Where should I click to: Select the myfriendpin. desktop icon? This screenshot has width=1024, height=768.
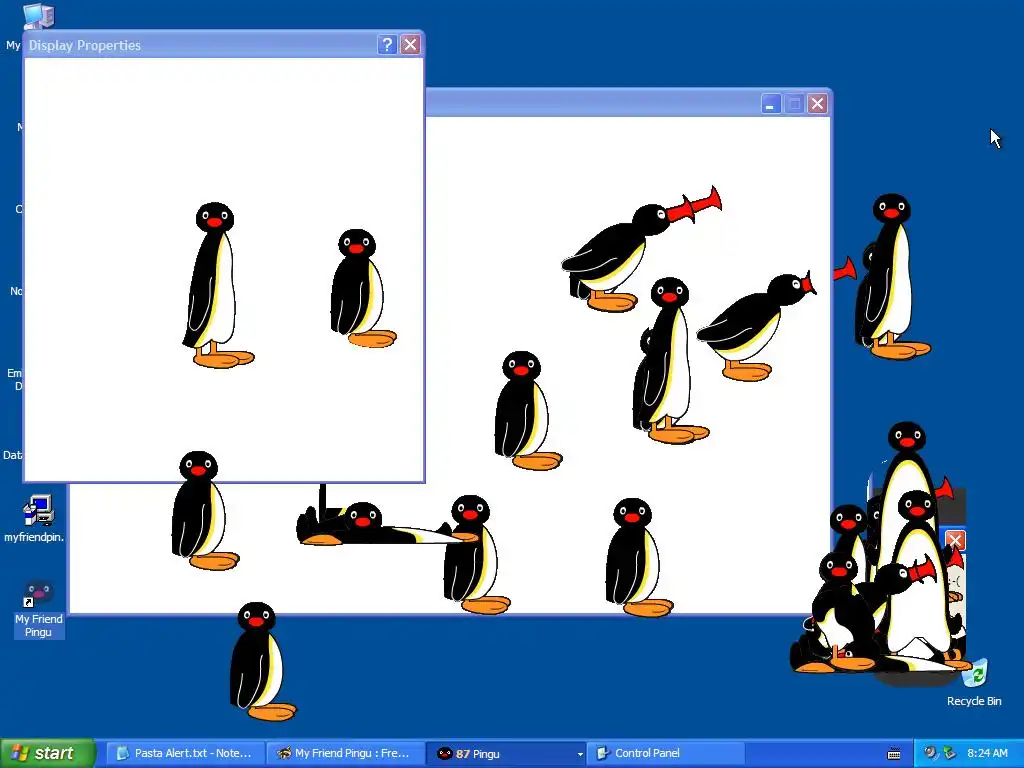coord(34,519)
